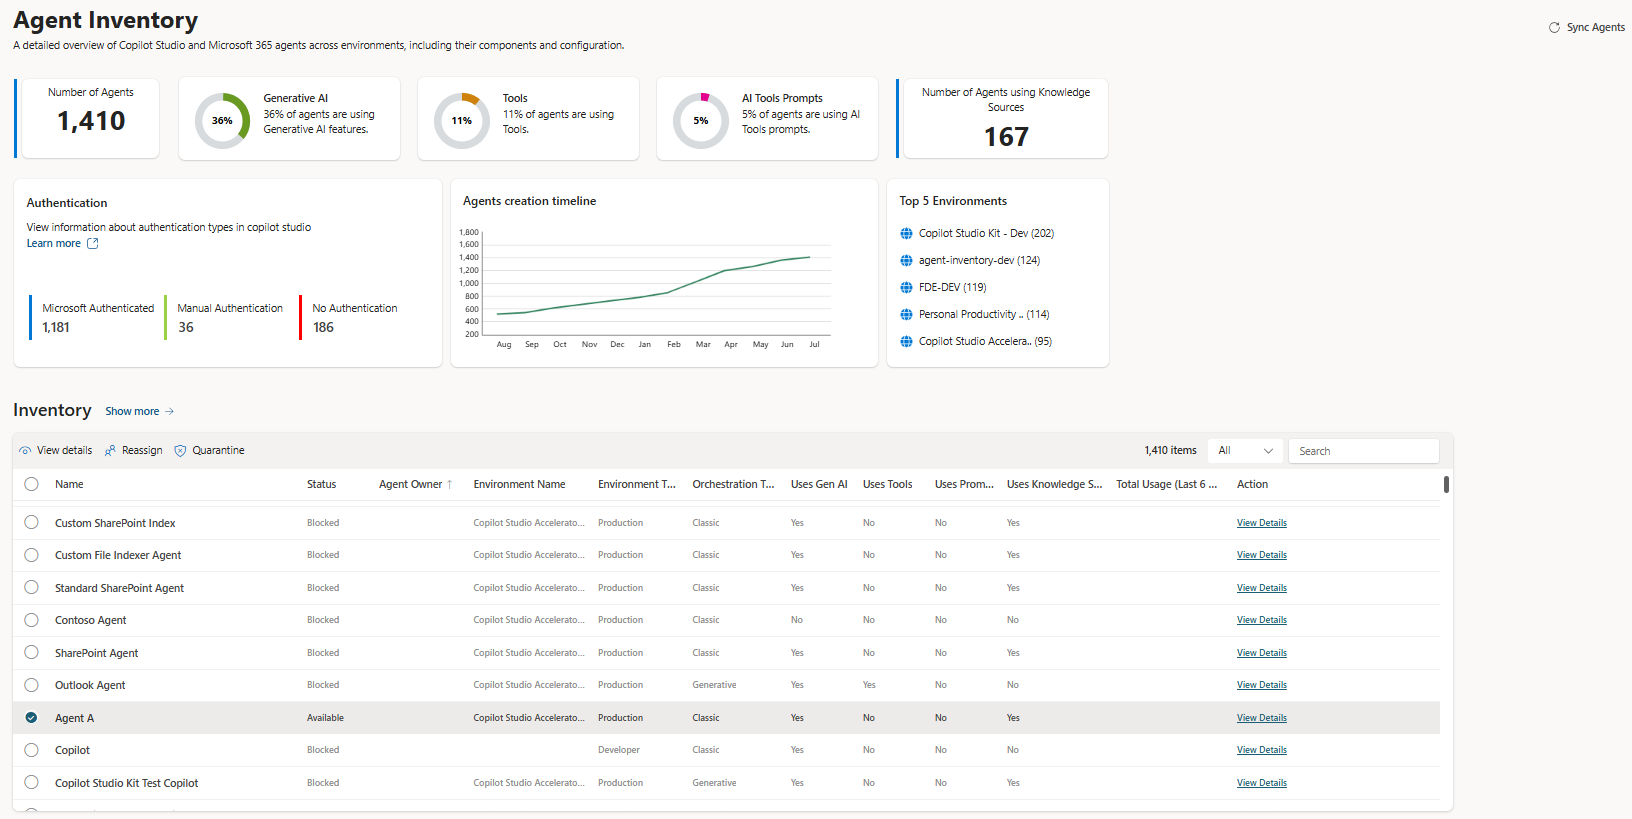The height and width of the screenshot is (819, 1632).
Task: Click the Copilot Studio Kit Test Copilot name
Action: point(126,783)
